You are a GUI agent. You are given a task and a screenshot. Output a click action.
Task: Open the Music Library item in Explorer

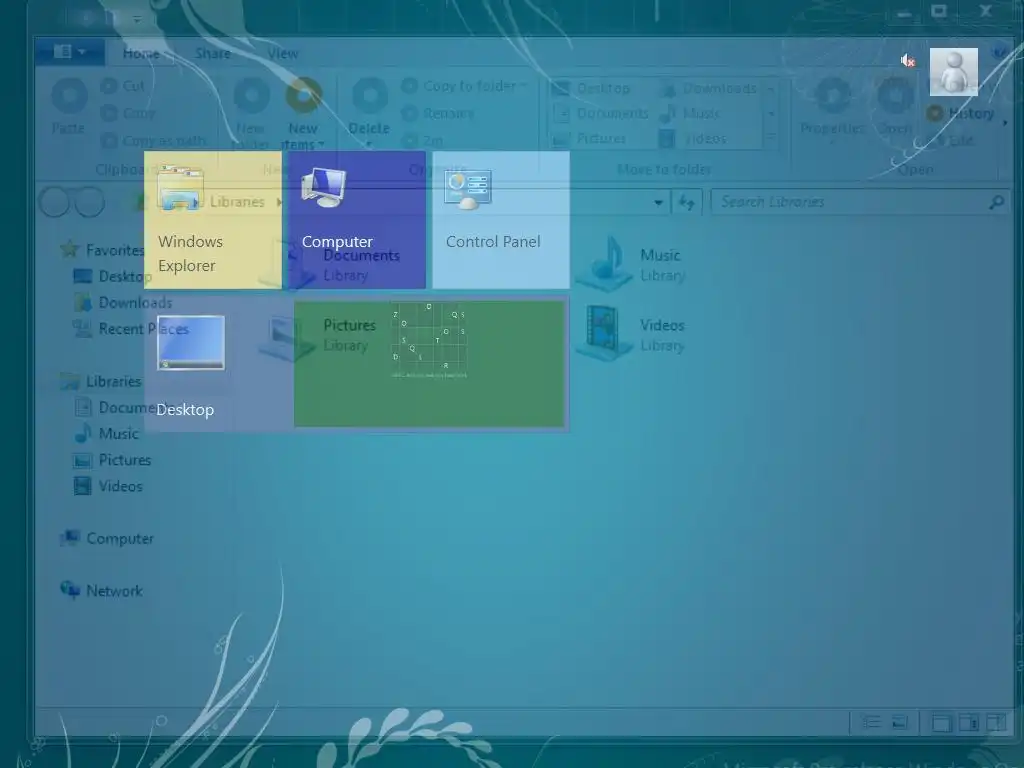(630, 264)
